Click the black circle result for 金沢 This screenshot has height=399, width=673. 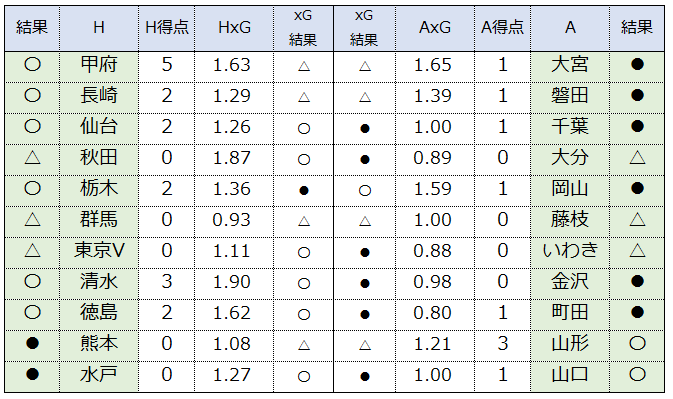point(637,281)
